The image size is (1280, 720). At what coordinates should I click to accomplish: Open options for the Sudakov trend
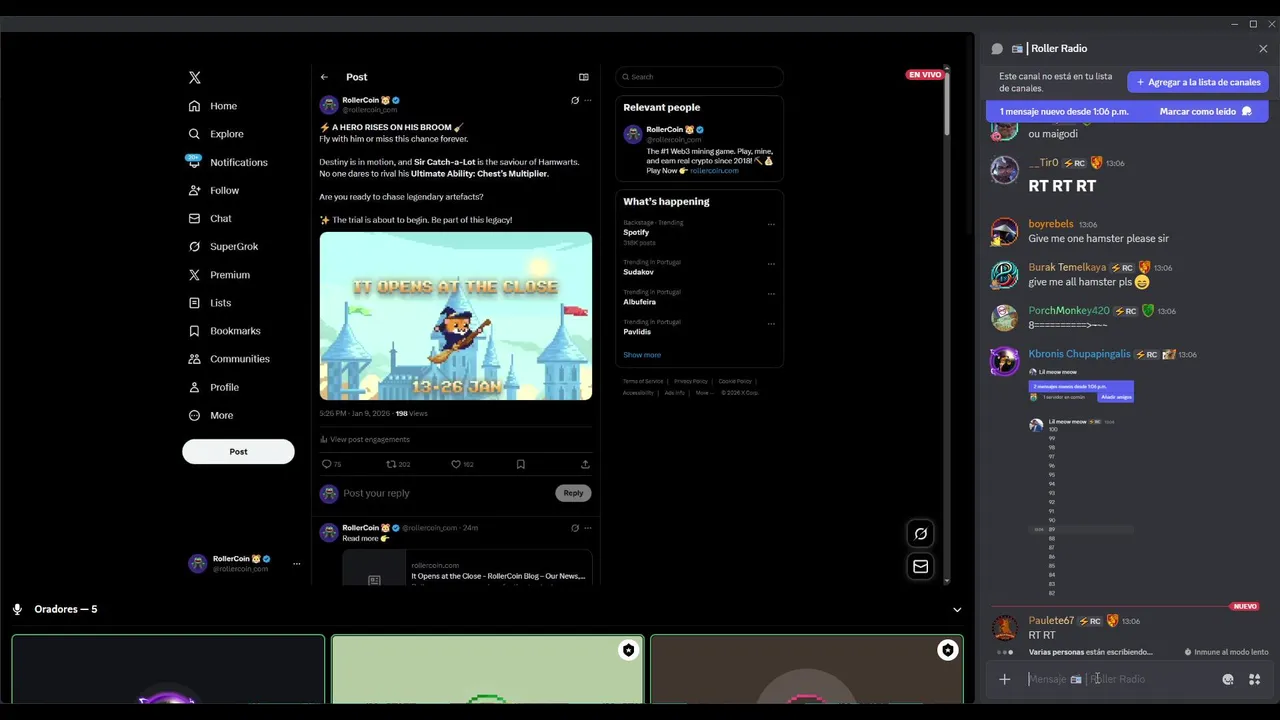[x=771, y=264]
